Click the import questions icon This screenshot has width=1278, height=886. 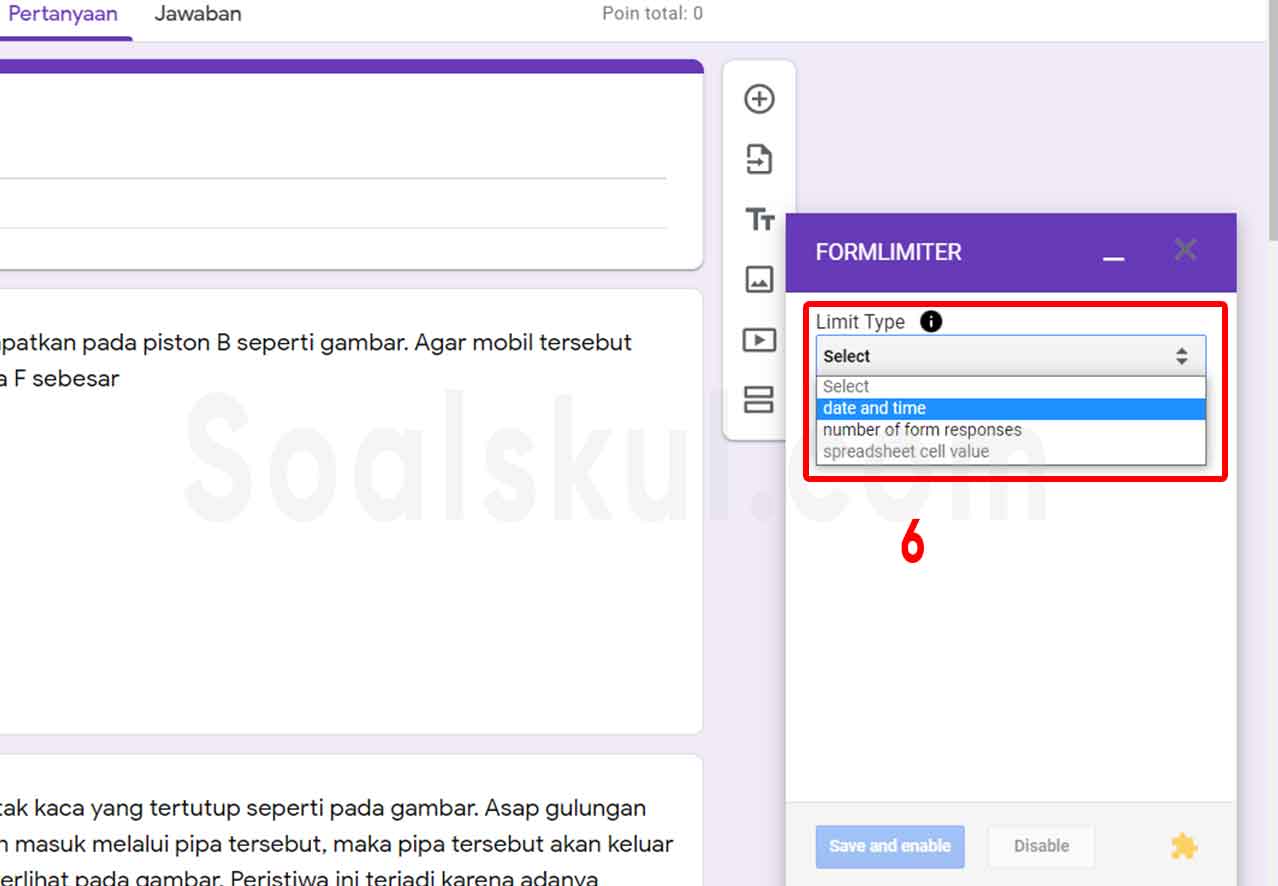[x=759, y=159]
